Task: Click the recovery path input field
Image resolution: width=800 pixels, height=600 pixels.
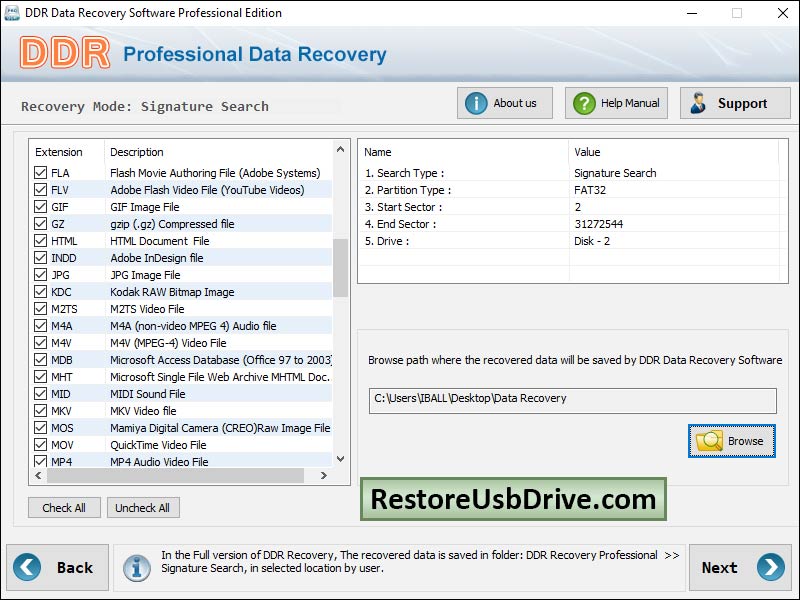Action: coord(572,401)
